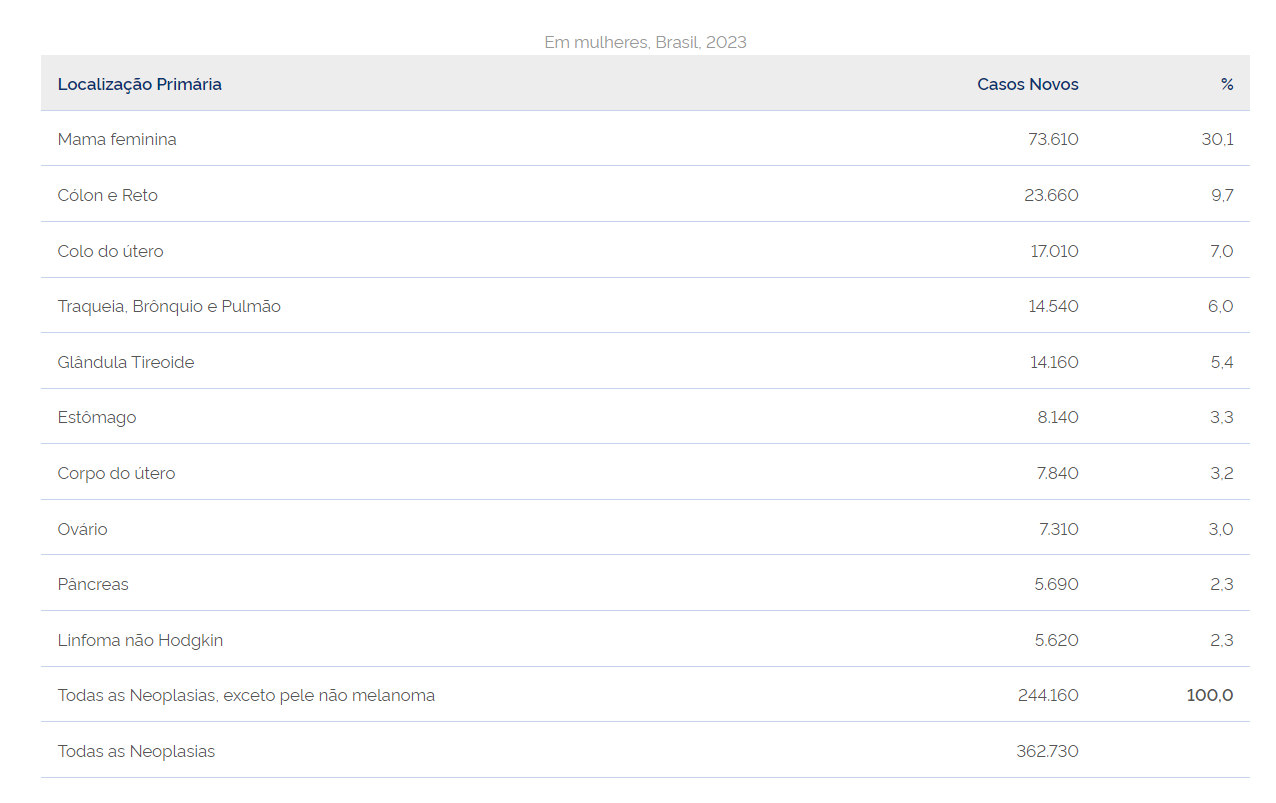Viewport: 1276px width, 803px height.
Task: Select the Mama feminina row label
Action: (117, 139)
